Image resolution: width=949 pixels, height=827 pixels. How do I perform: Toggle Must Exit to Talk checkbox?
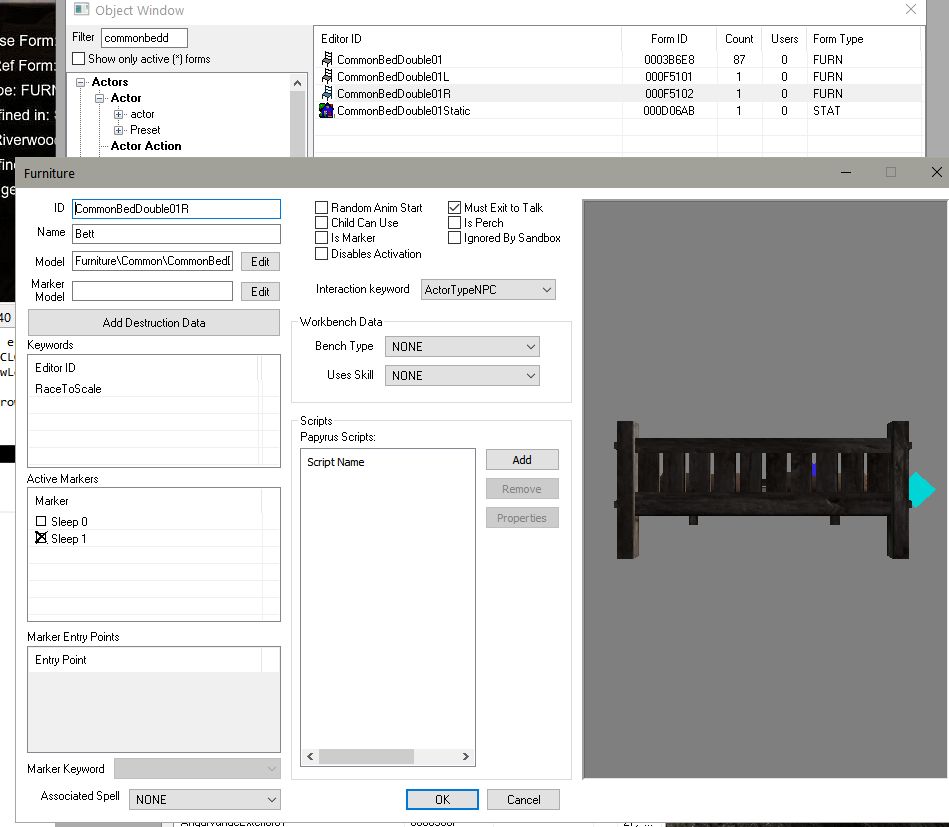pyautogui.click(x=455, y=208)
